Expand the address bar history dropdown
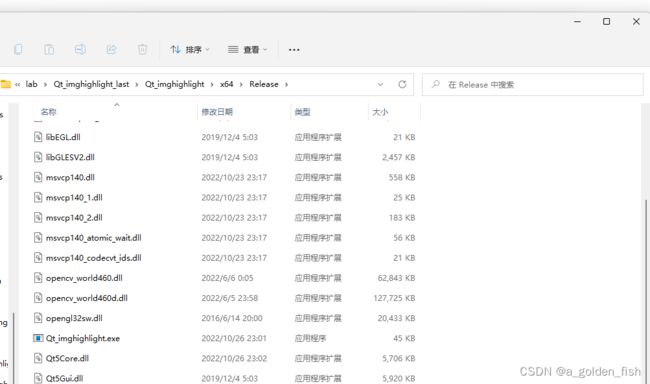This screenshot has width=650, height=384. click(380, 84)
